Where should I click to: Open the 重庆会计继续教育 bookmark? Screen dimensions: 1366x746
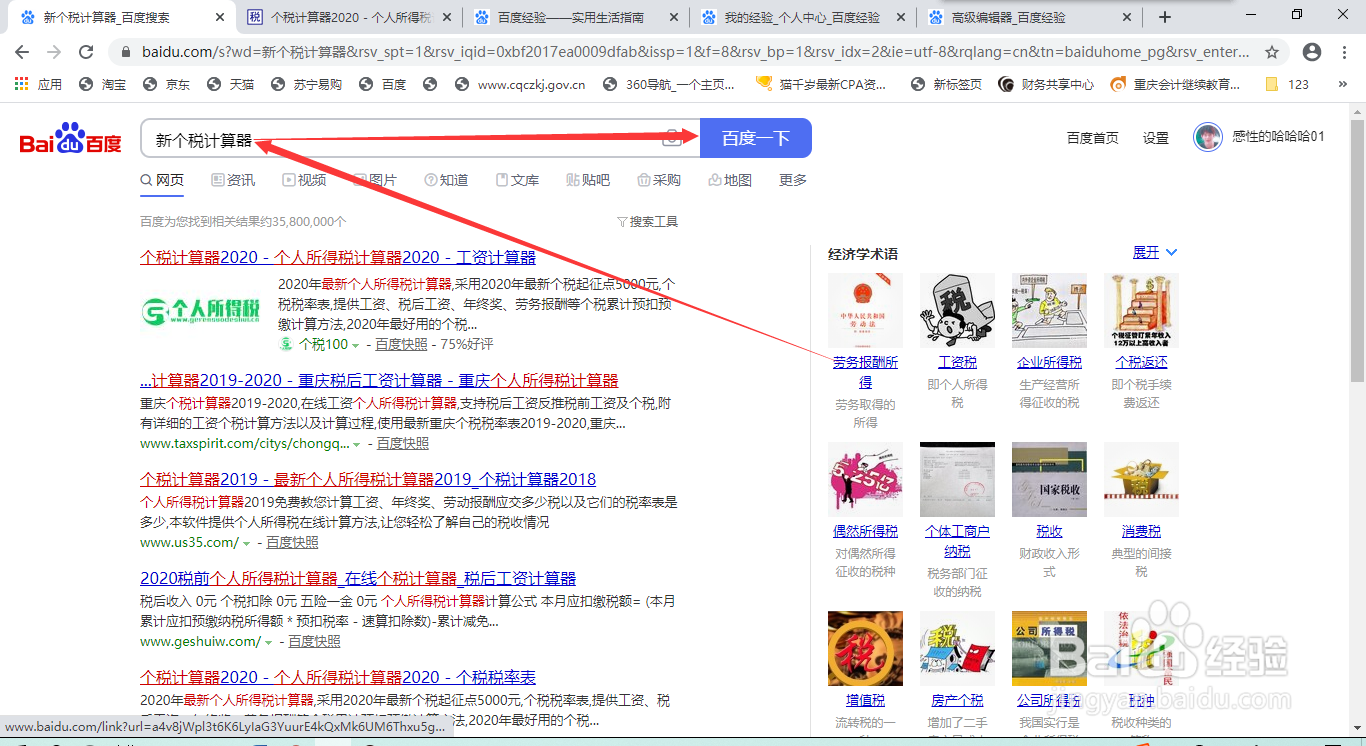tap(1176, 84)
